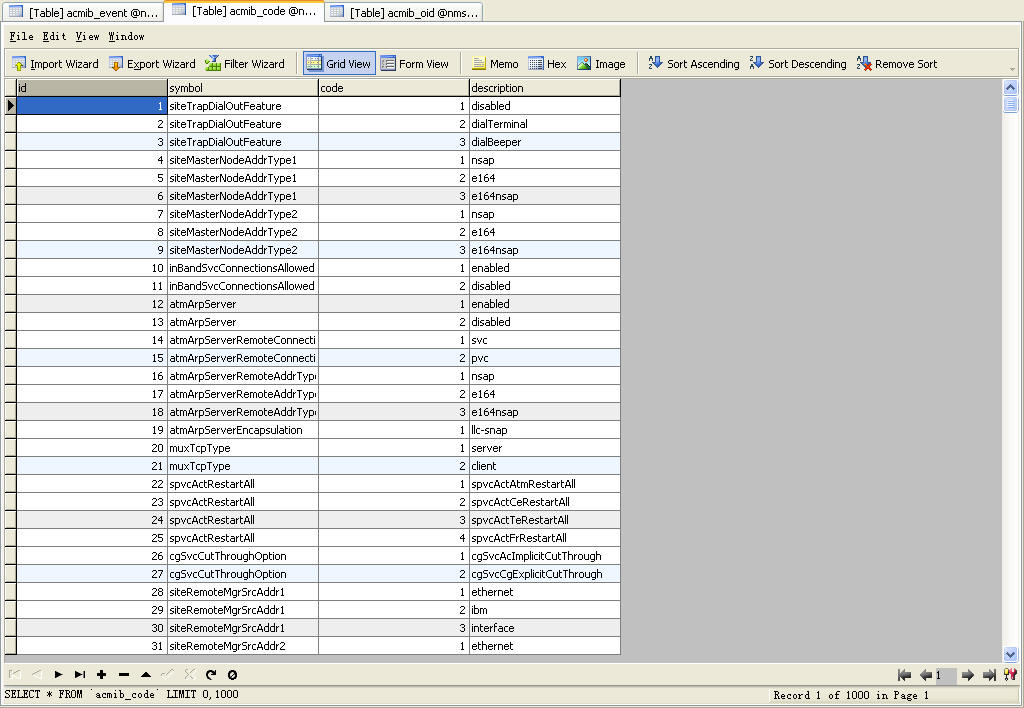This screenshot has width=1024, height=708.
Task: Launch the Export Wizard
Action: coord(152,64)
